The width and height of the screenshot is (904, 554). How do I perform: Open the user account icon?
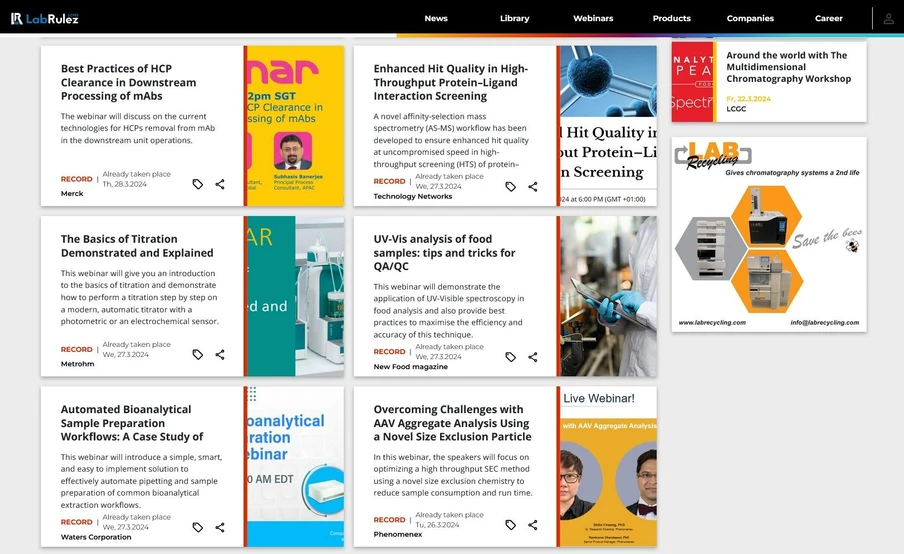pyautogui.click(x=888, y=18)
